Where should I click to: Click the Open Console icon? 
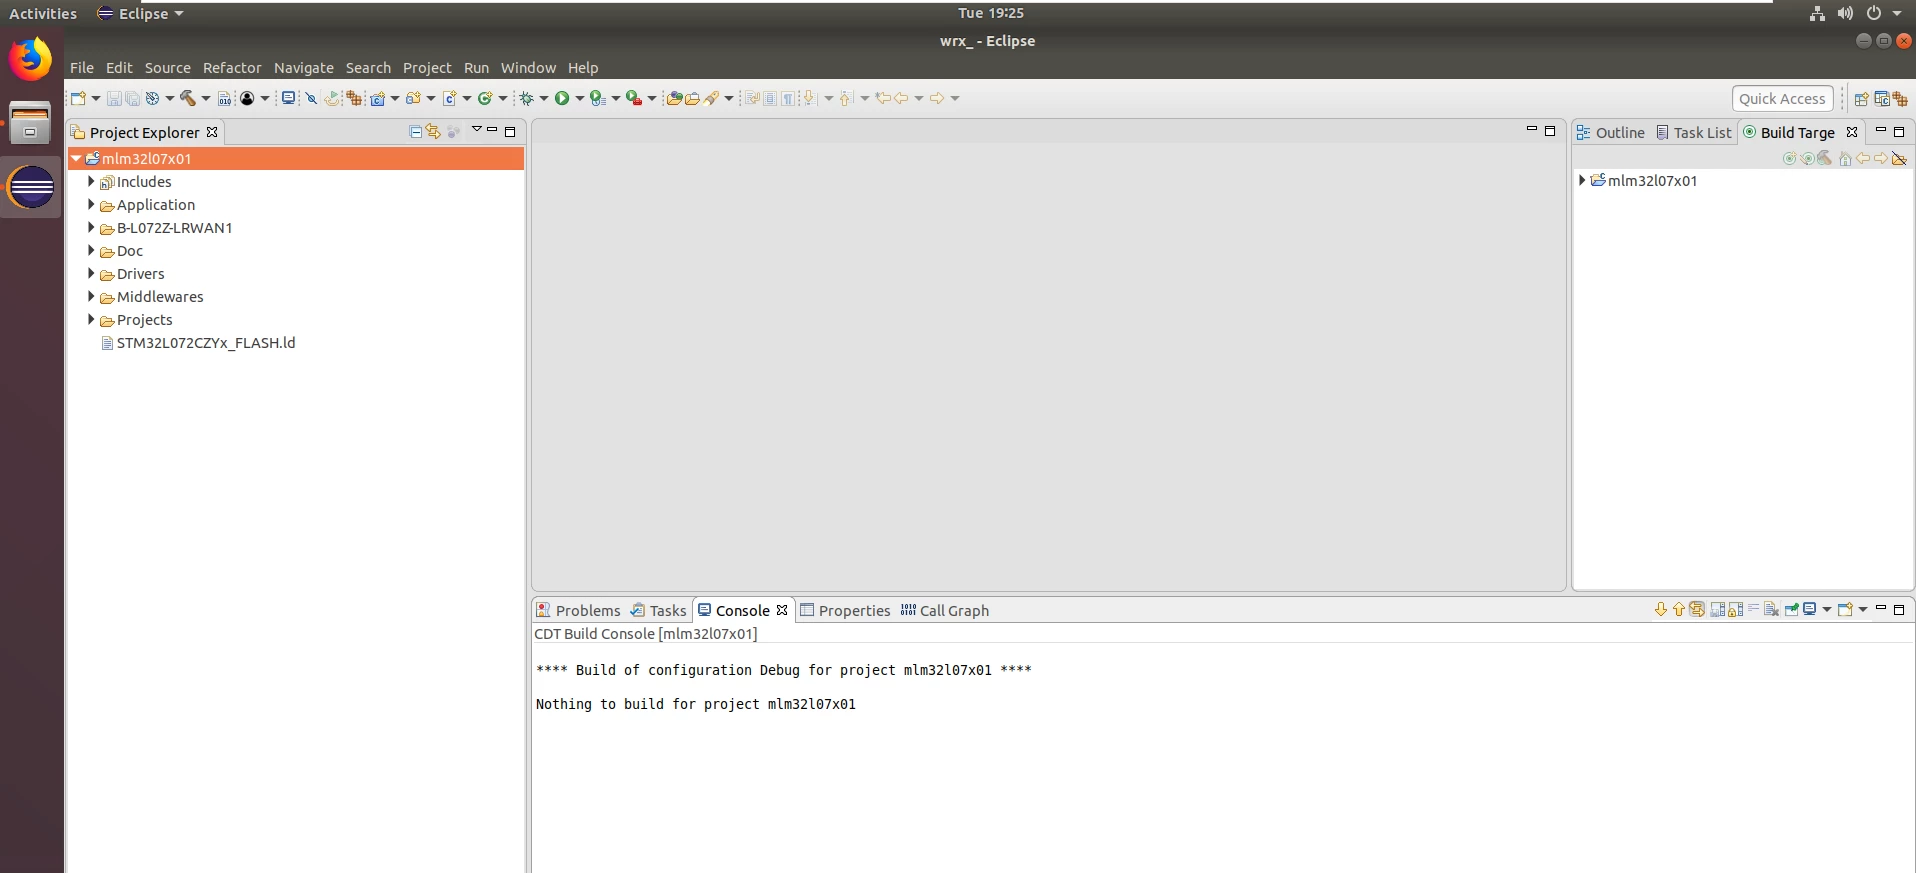pyautogui.click(x=1845, y=610)
